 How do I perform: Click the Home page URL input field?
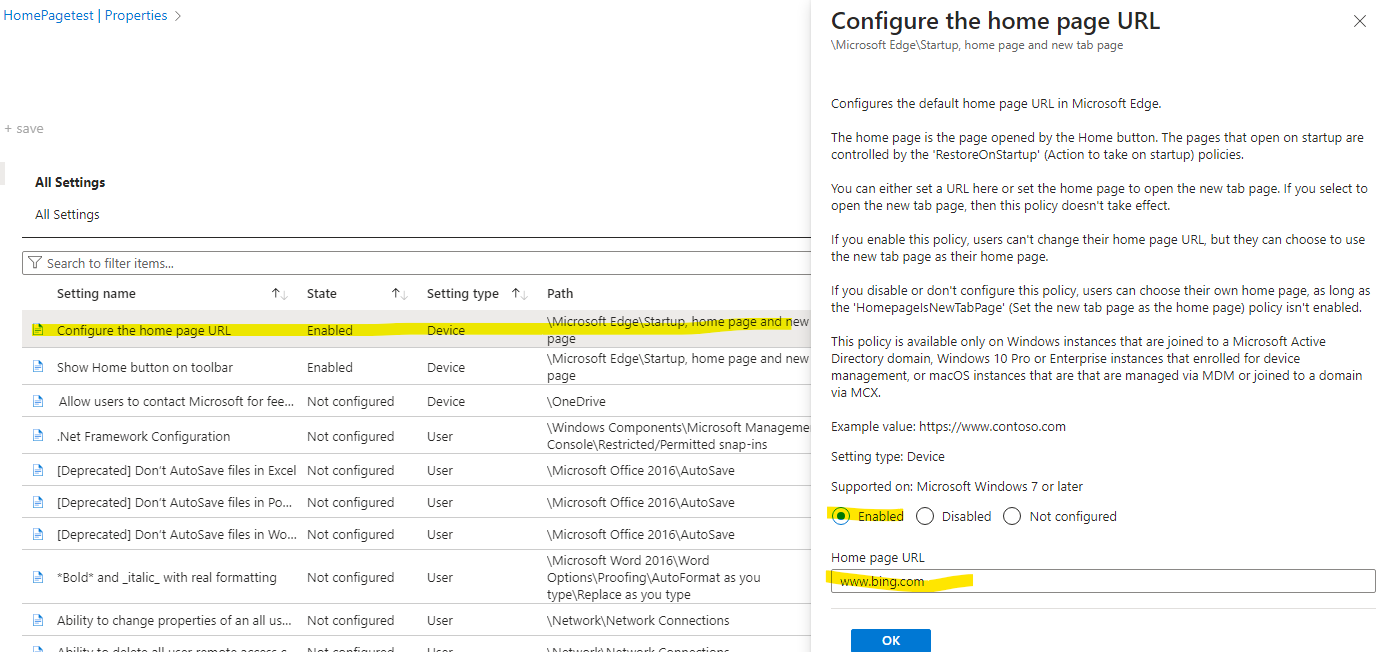pyautogui.click(x=1103, y=581)
